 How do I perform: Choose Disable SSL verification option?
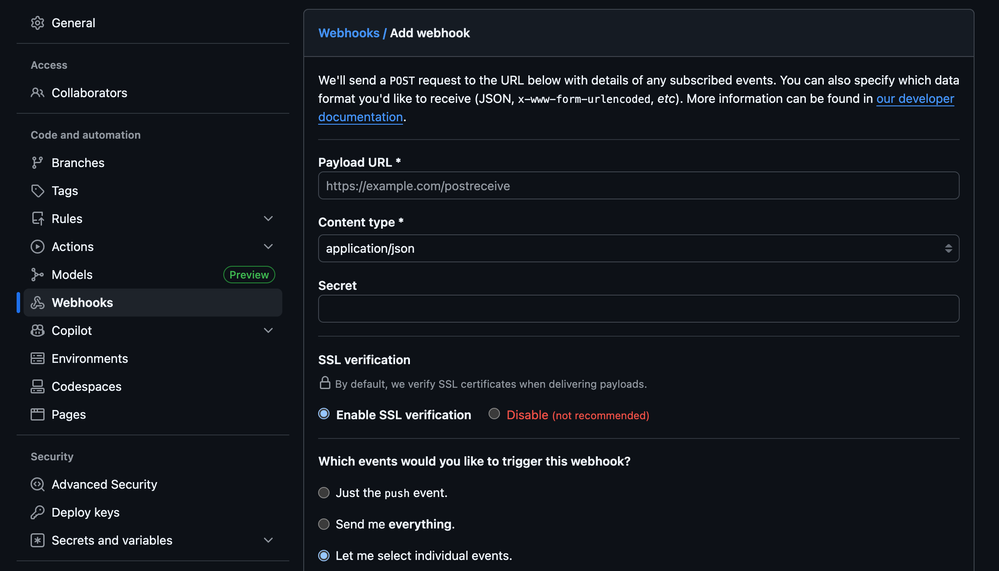pos(494,414)
